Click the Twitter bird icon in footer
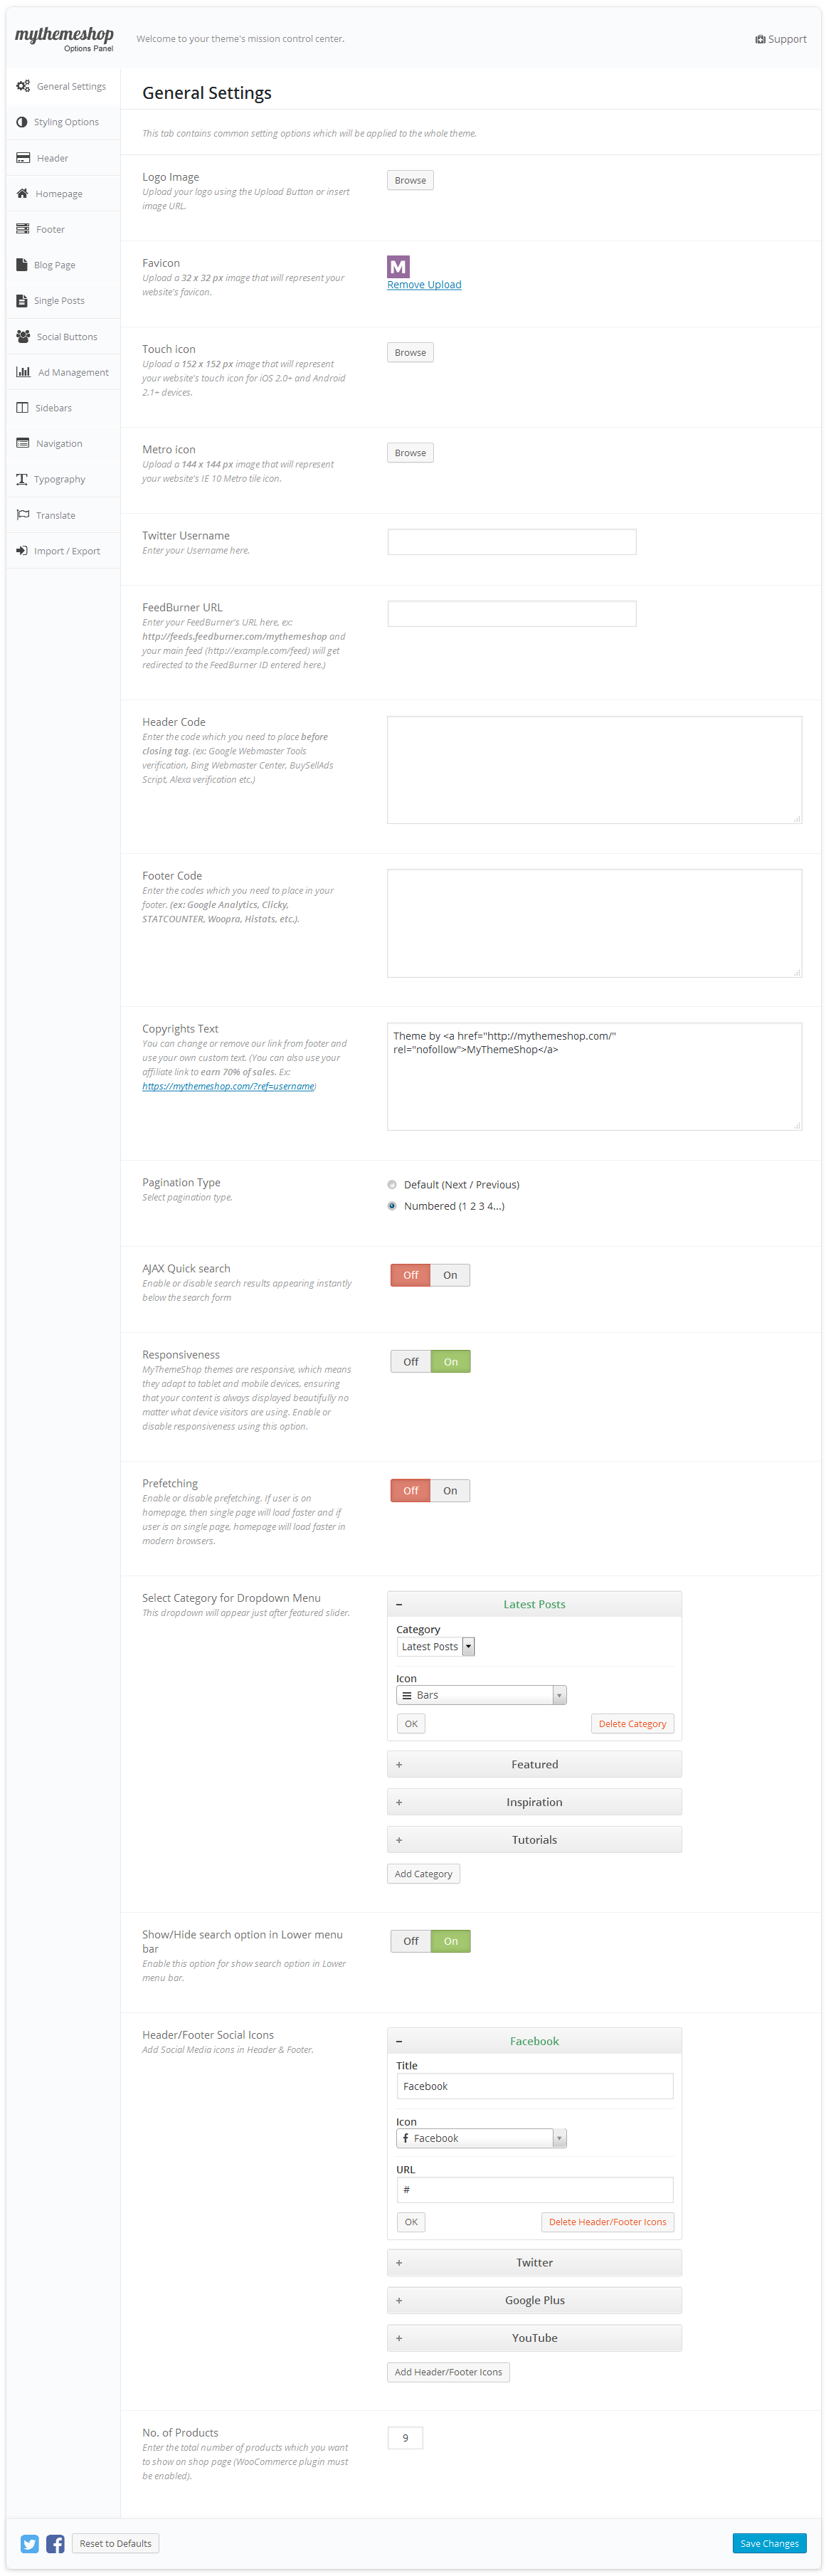This screenshot has width=826, height=2576. pyautogui.click(x=30, y=2543)
